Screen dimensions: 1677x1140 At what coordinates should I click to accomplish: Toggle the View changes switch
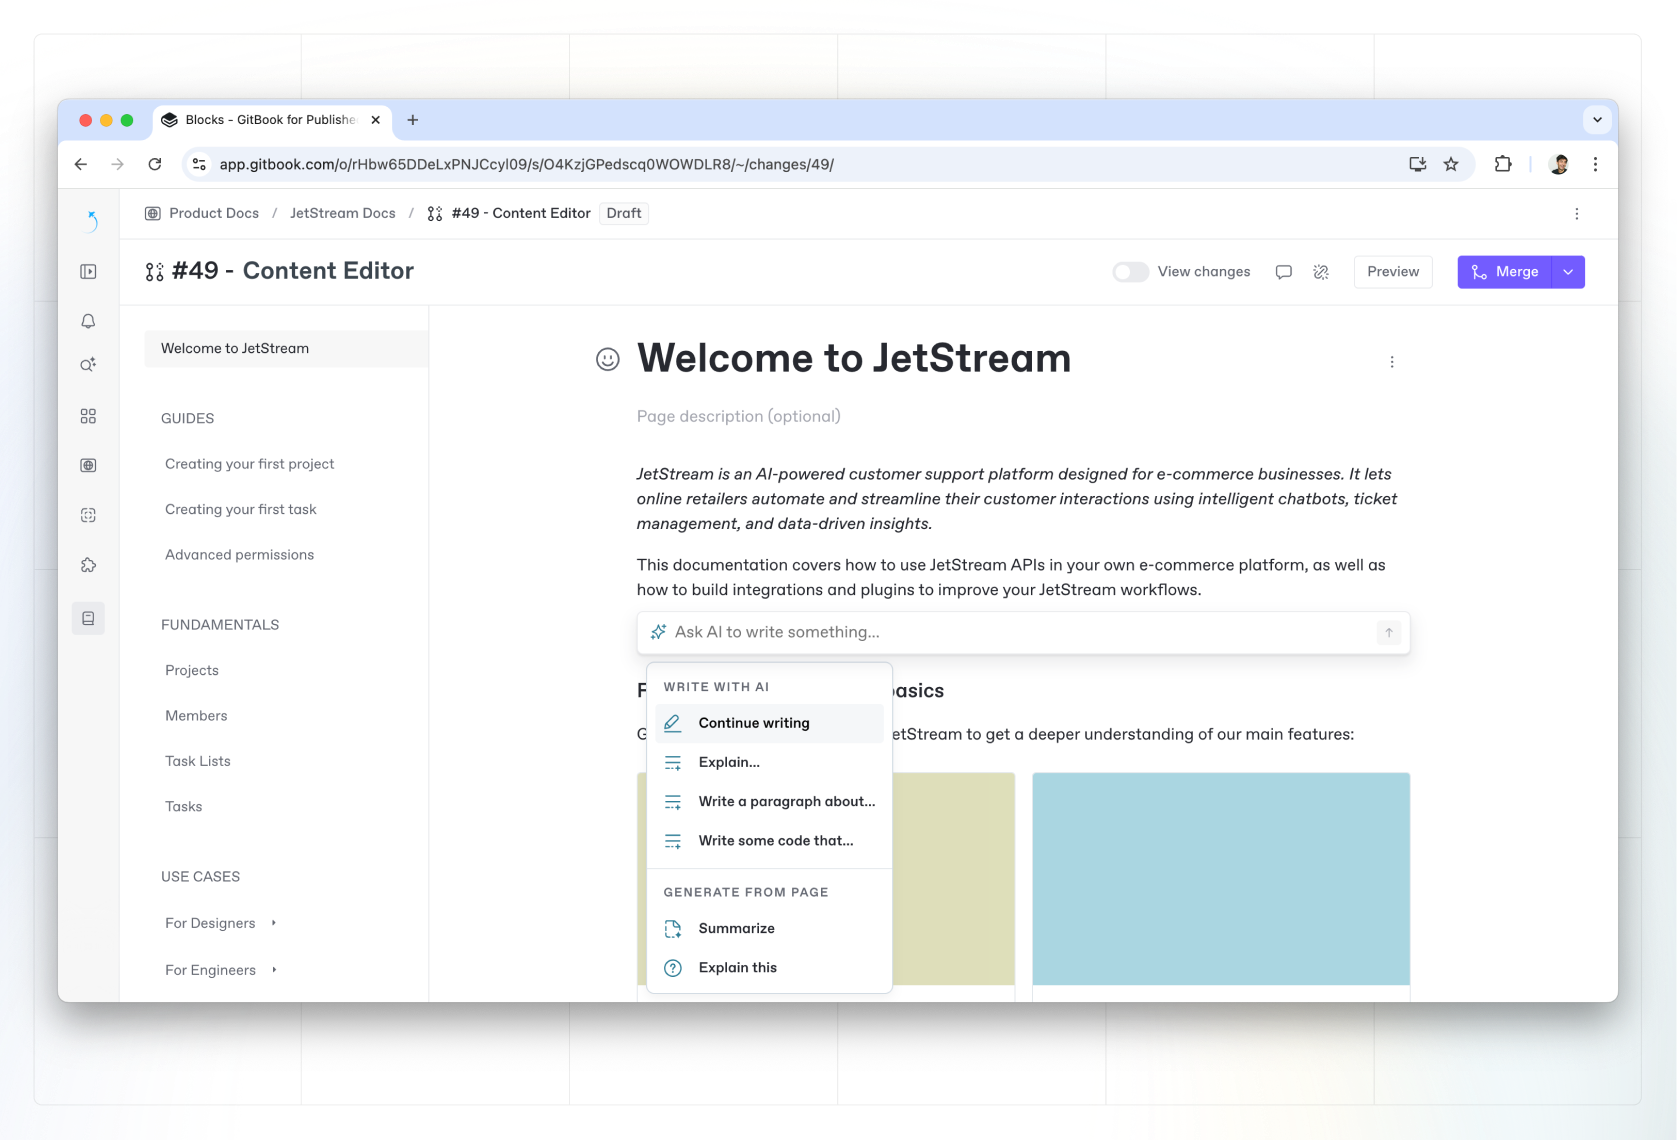click(1130, 272)
